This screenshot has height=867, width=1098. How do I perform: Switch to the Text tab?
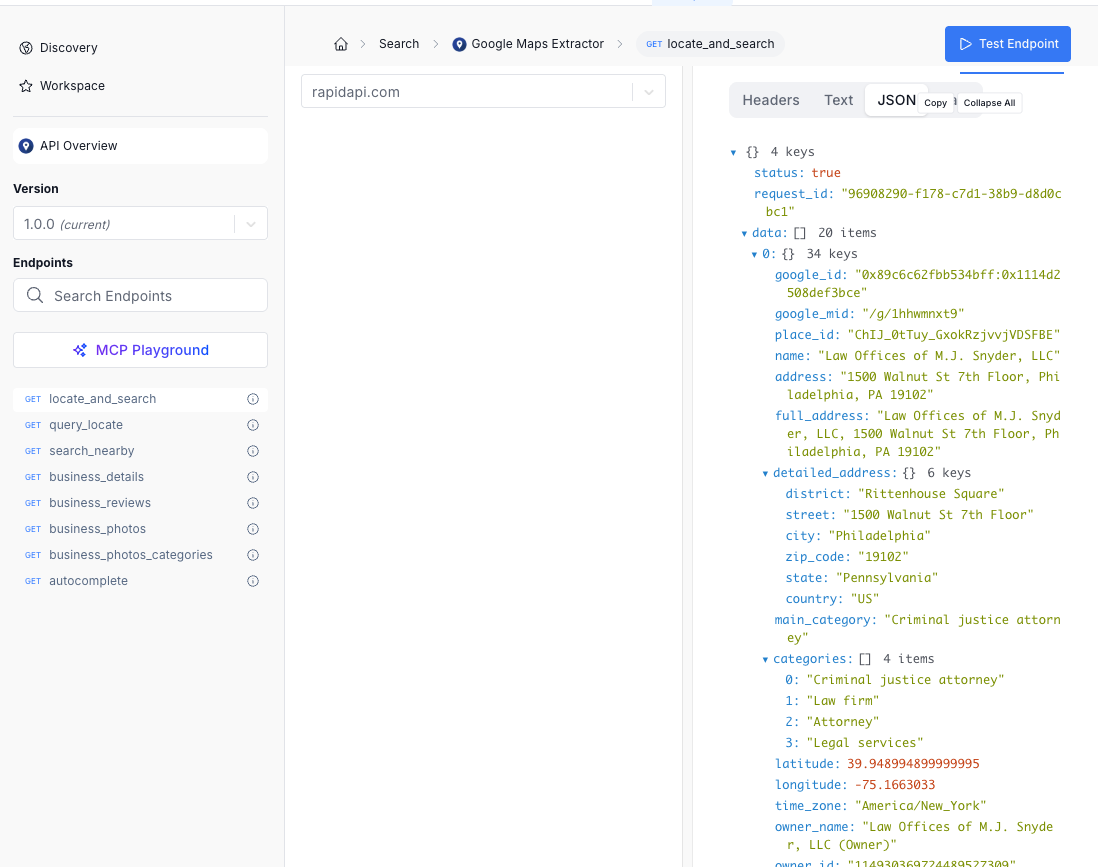point(838,100)
